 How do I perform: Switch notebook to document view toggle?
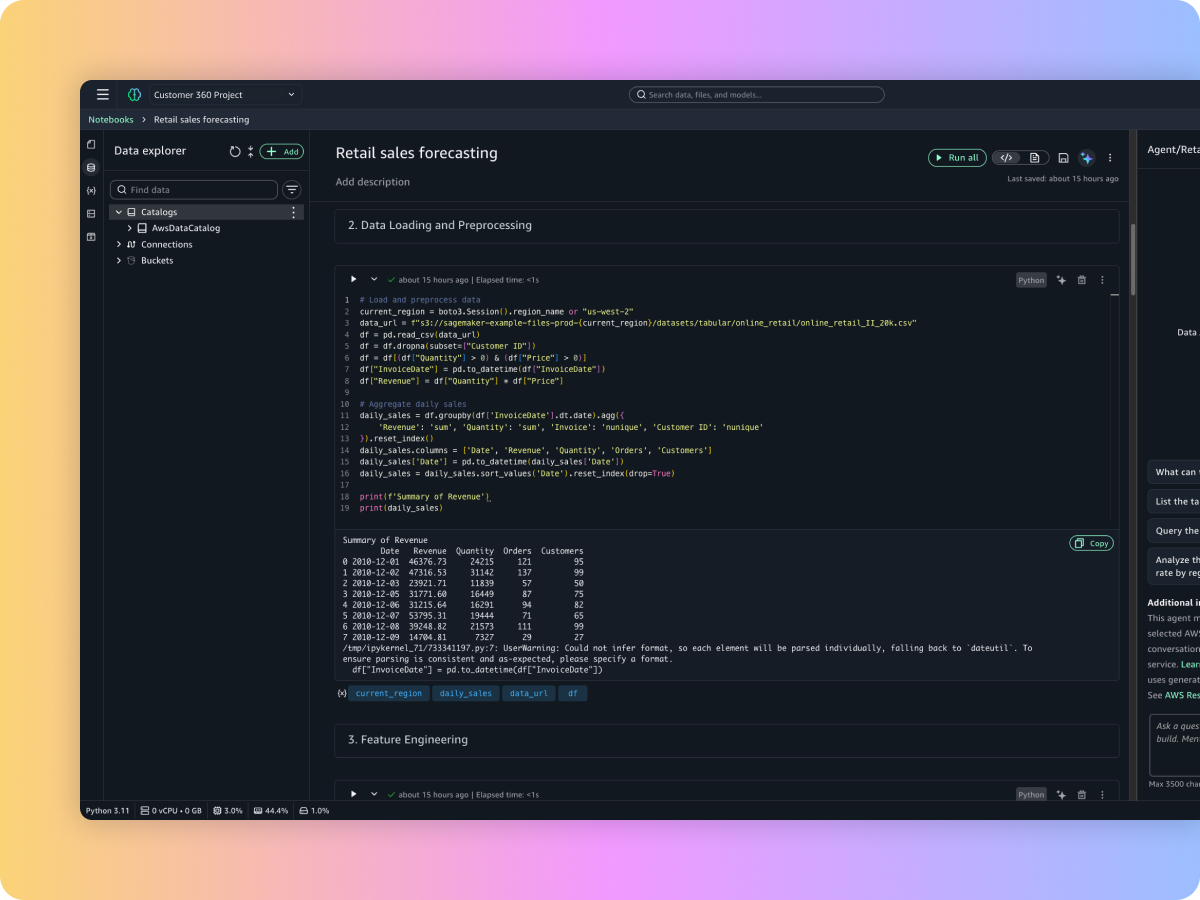tap(1034, 158)
